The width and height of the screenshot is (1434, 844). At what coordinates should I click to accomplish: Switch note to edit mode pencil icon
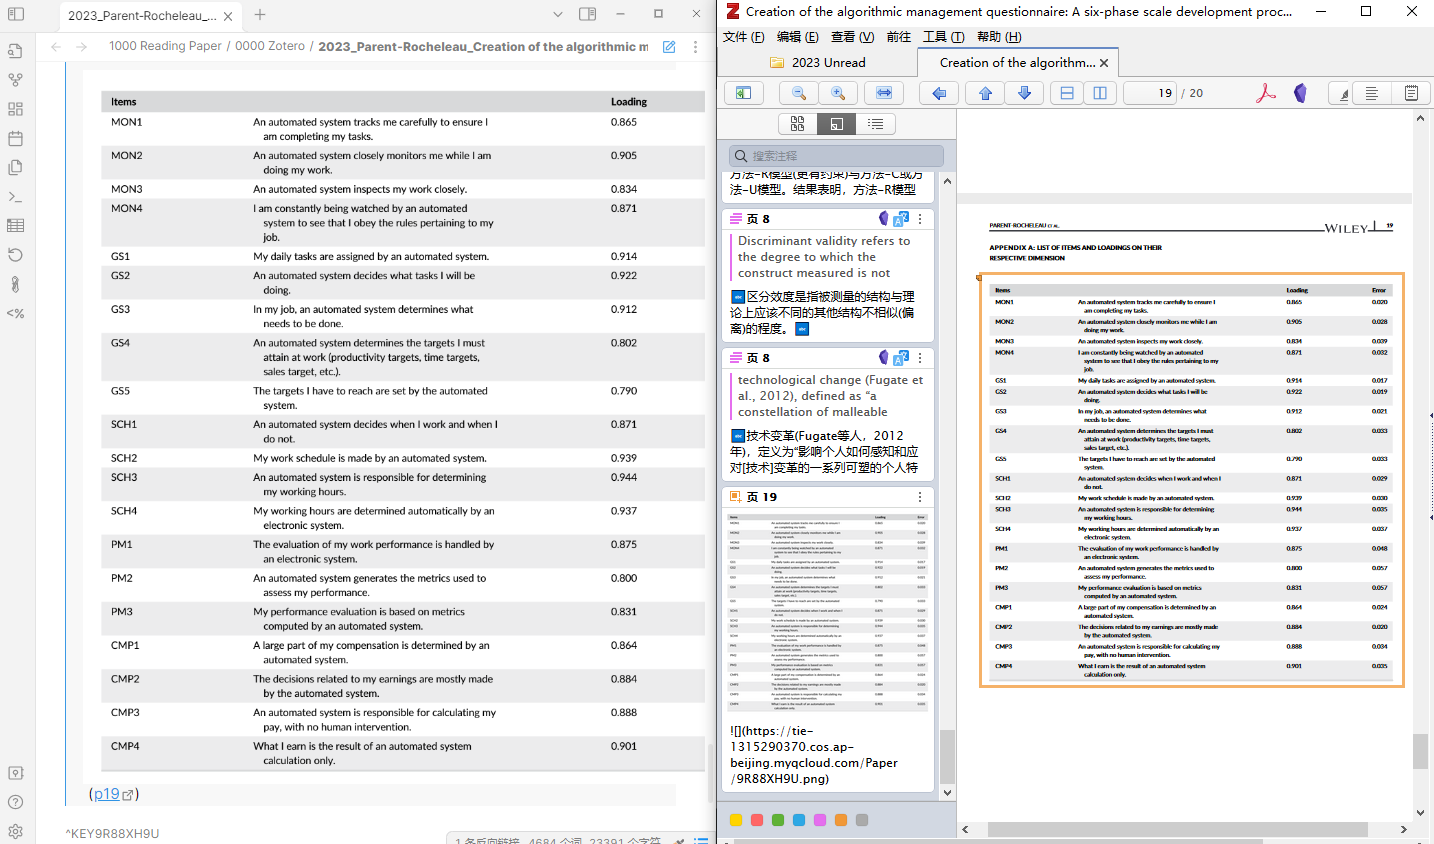669,47
